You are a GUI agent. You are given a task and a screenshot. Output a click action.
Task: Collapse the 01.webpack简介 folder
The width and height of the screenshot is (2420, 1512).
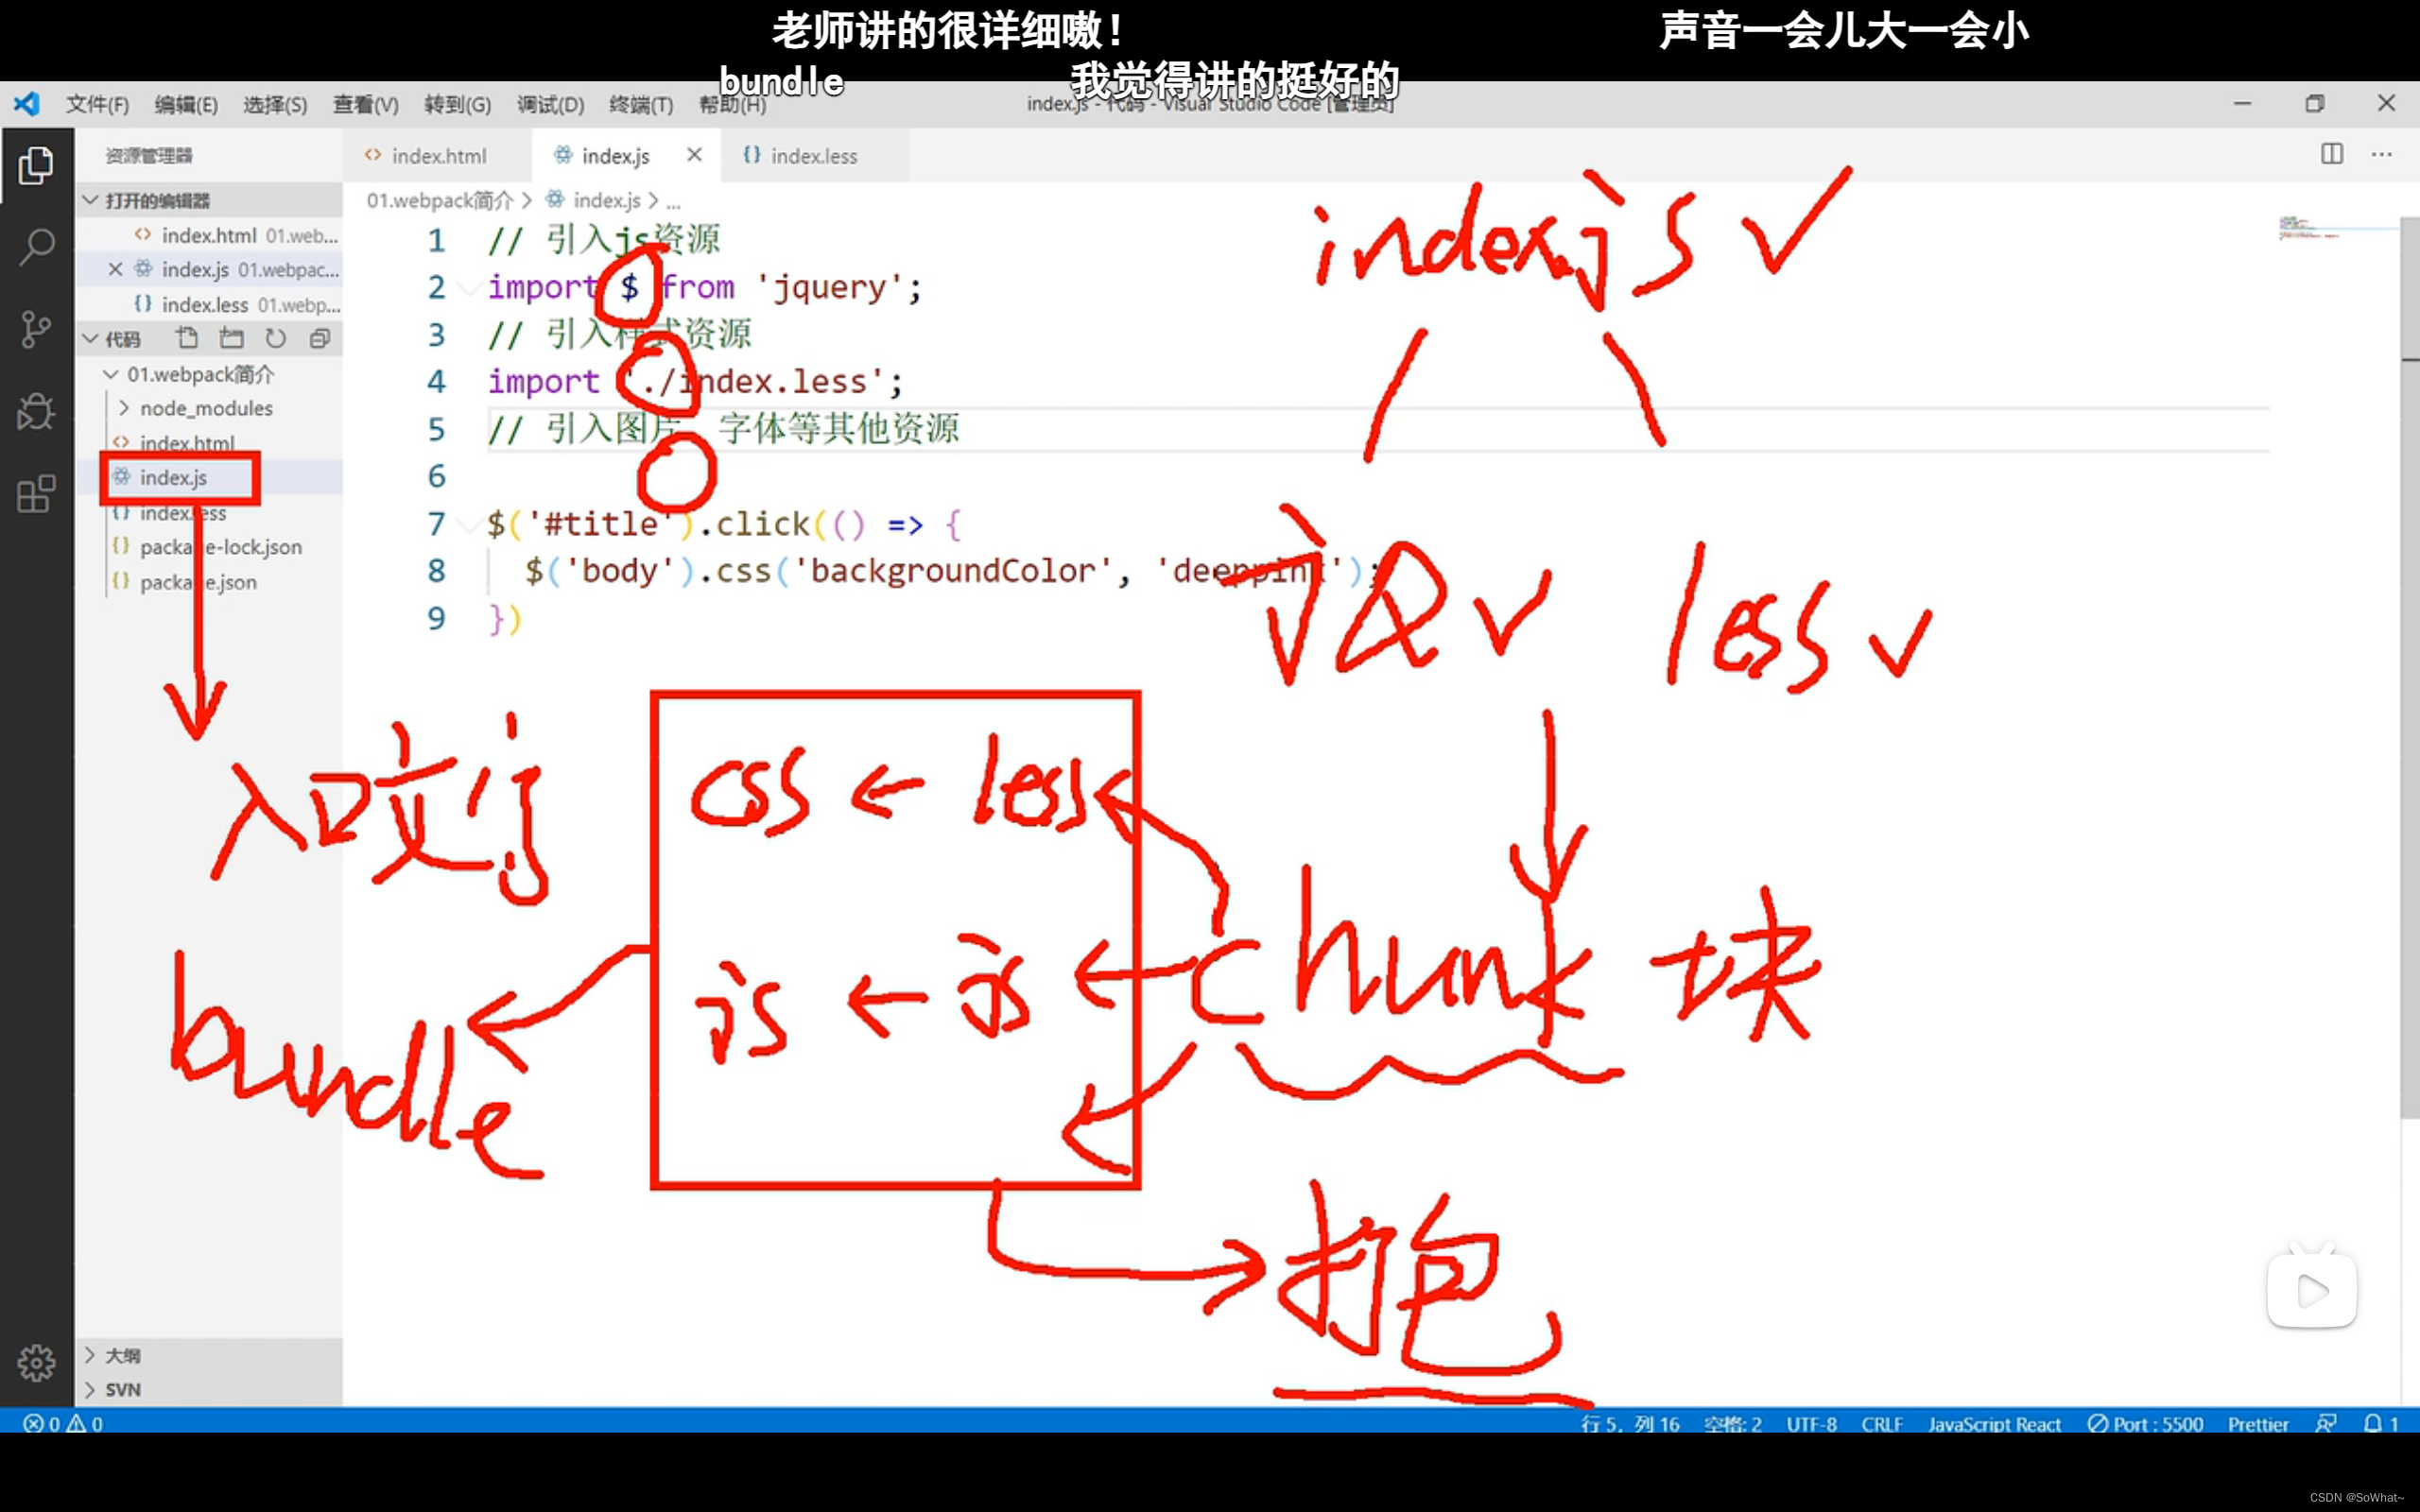point(110,374)
